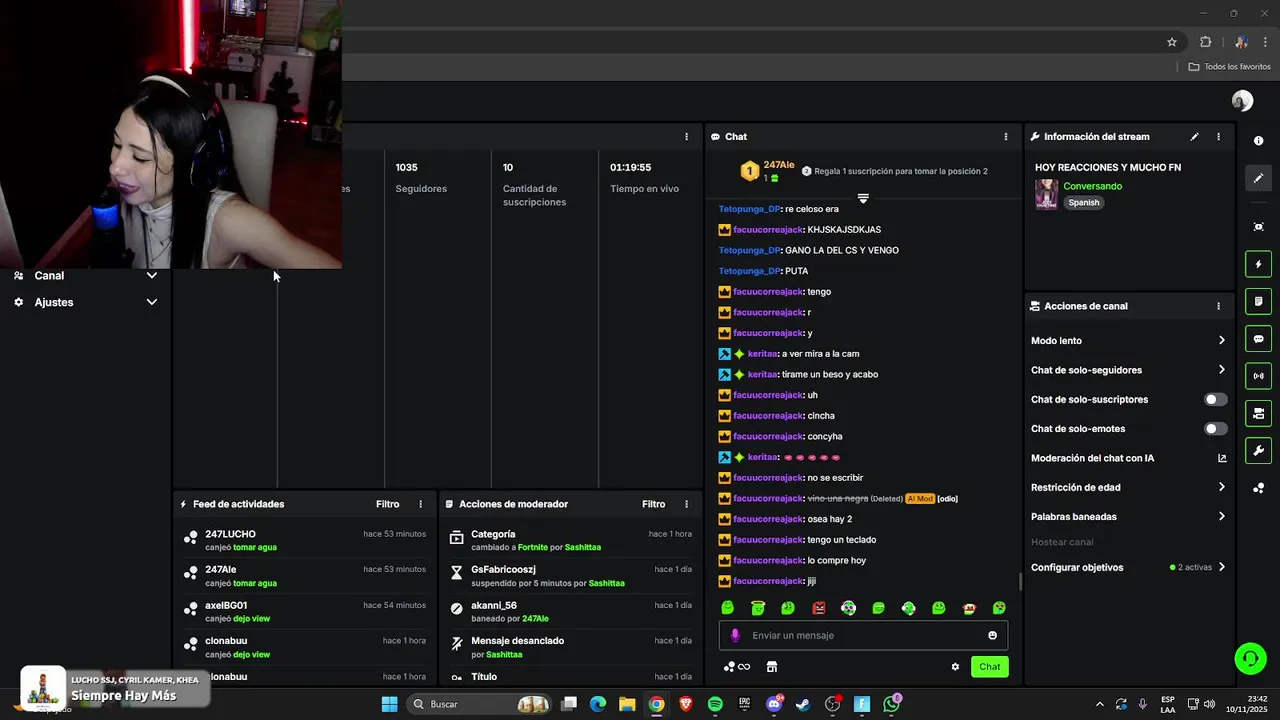The width and height of the screenshot is (1280, 720).
Task: Open the green headset support button
Action: [1249, 658]
